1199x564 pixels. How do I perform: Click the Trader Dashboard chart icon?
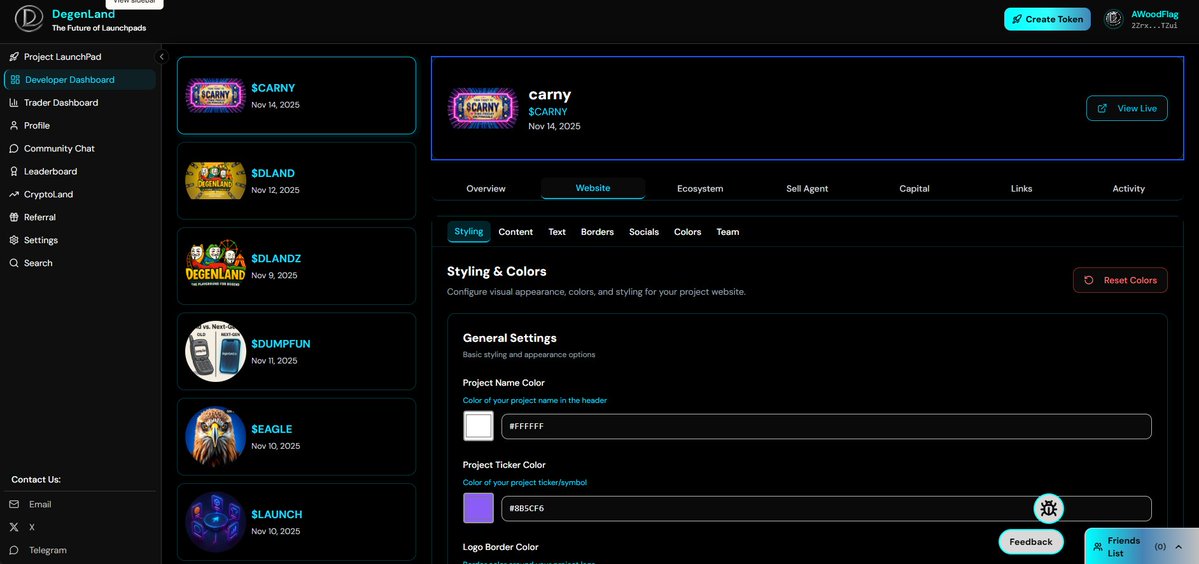pos(14,102)
